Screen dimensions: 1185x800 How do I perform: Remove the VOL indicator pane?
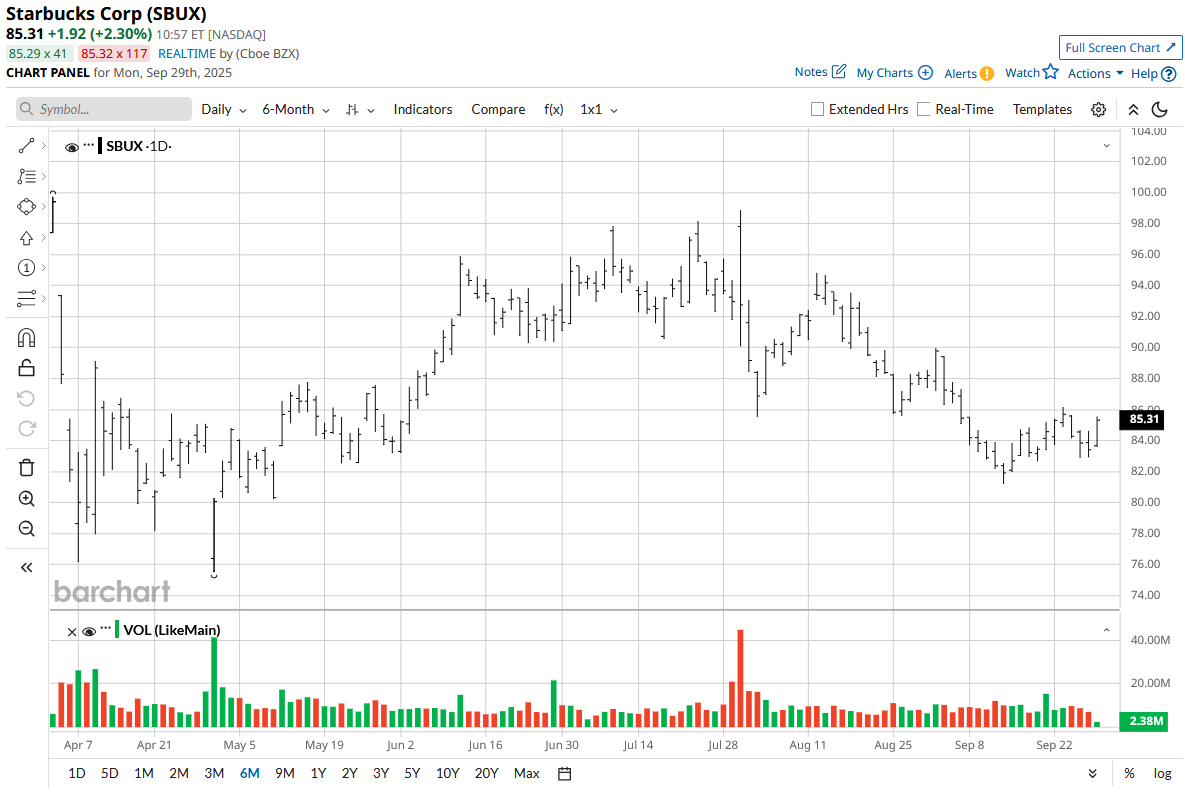(x=72, y=632)
